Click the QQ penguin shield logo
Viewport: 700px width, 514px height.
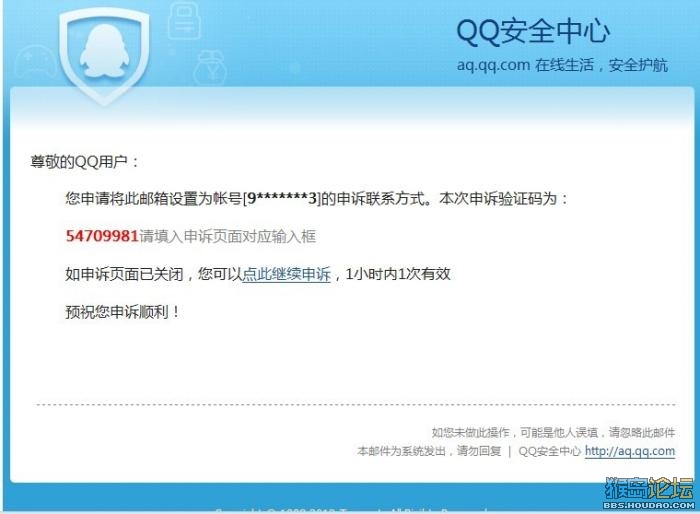104,56
